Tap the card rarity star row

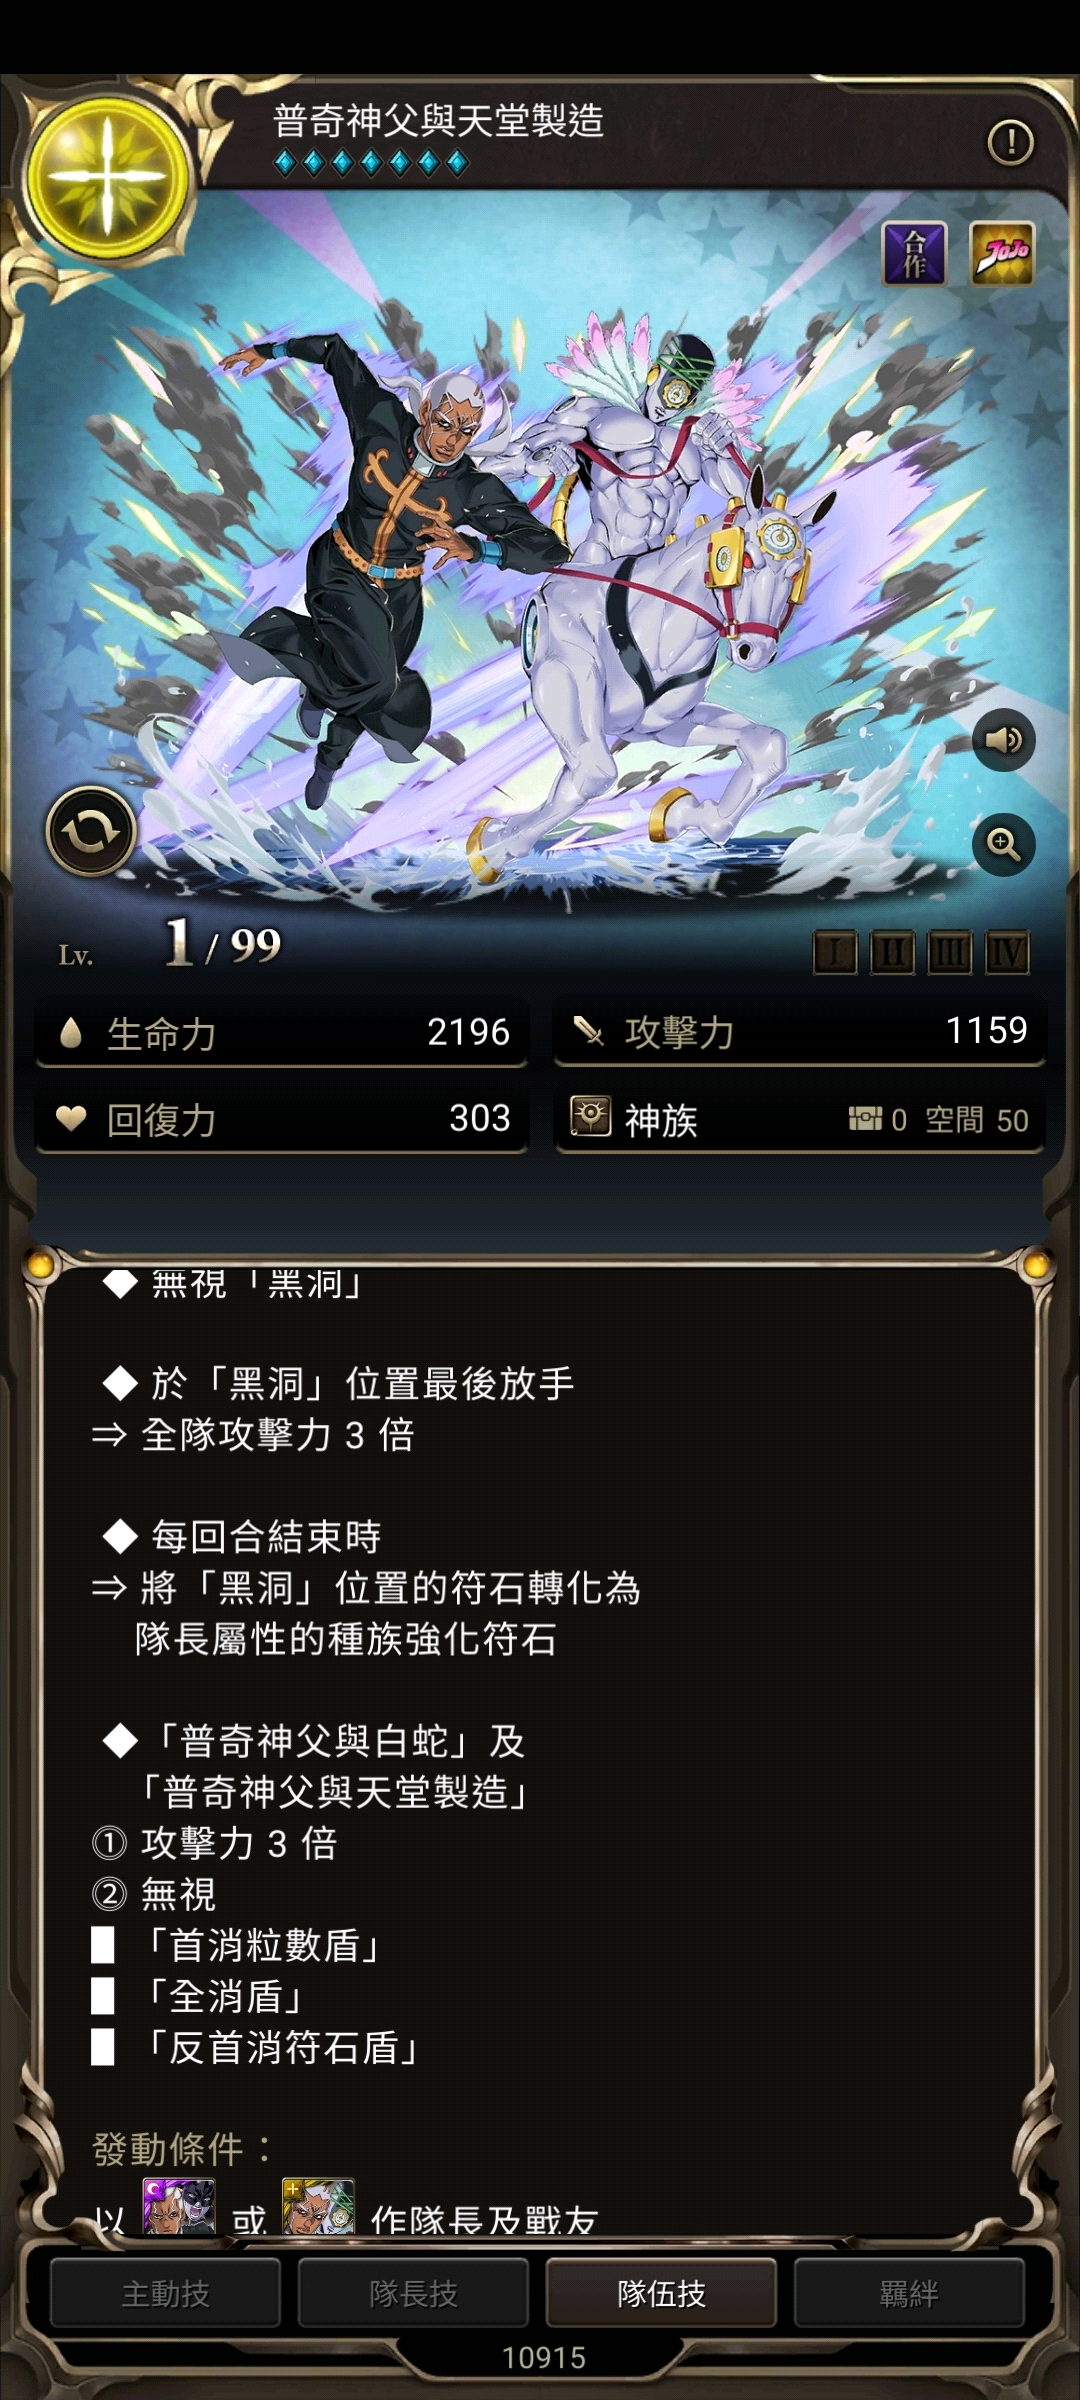coord(372,162)
